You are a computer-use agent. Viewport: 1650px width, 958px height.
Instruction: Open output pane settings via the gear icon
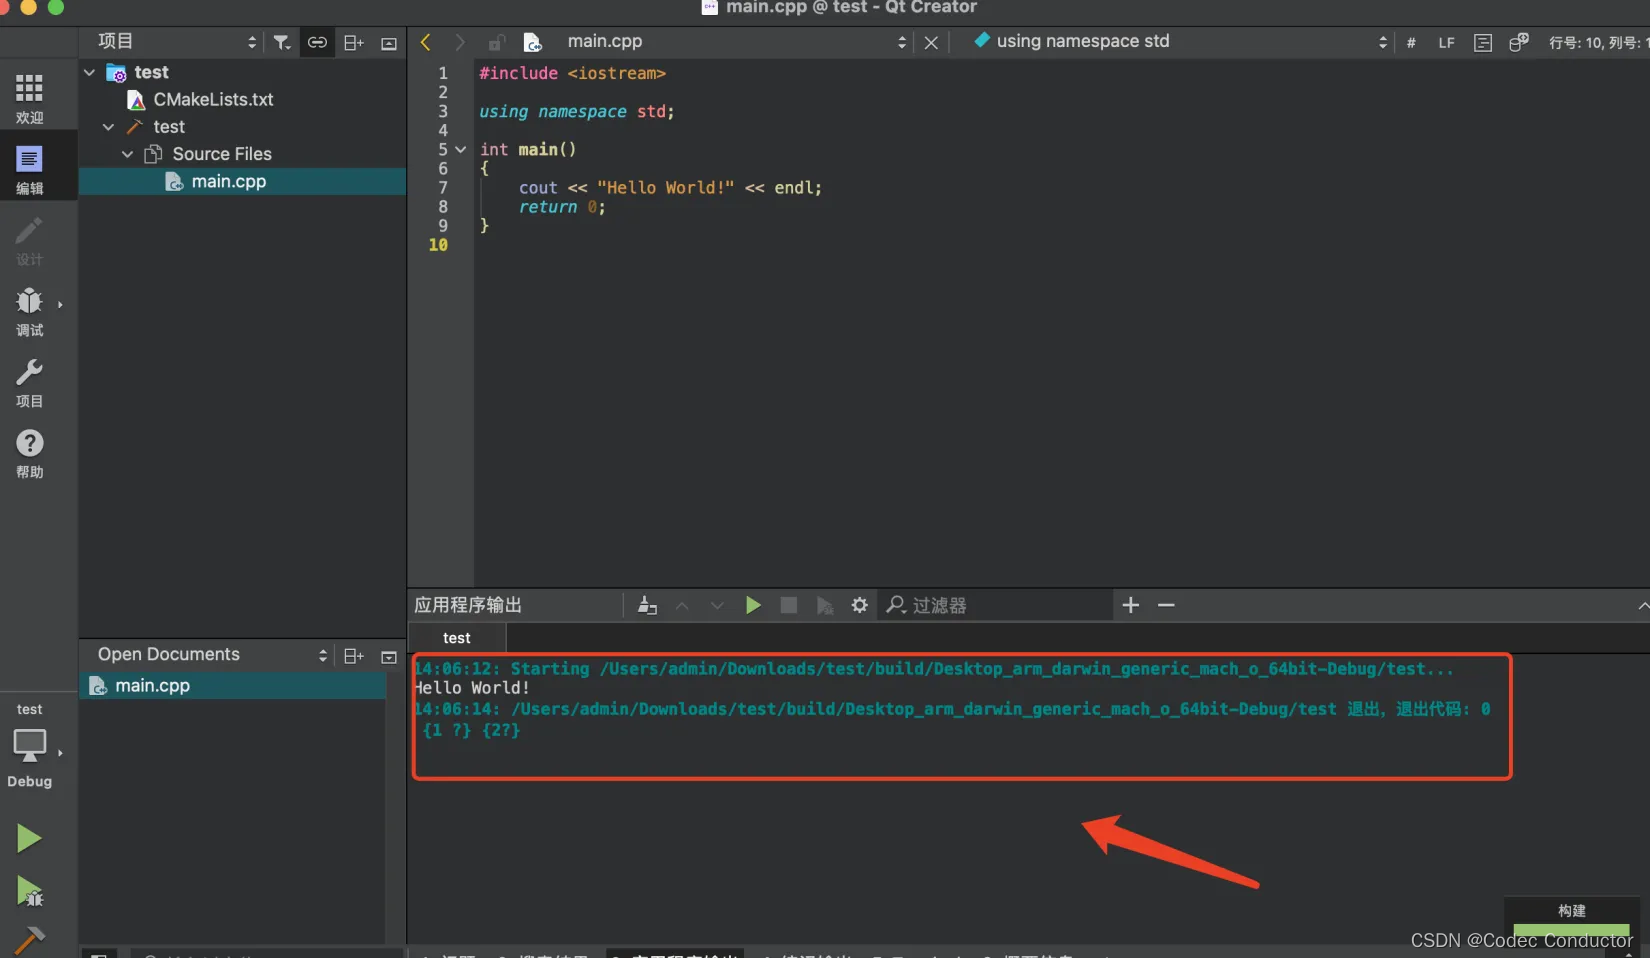859,604
